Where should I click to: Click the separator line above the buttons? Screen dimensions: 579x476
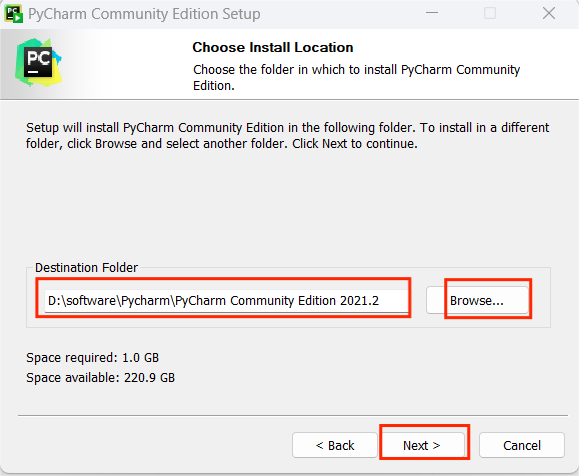point(292,415)
